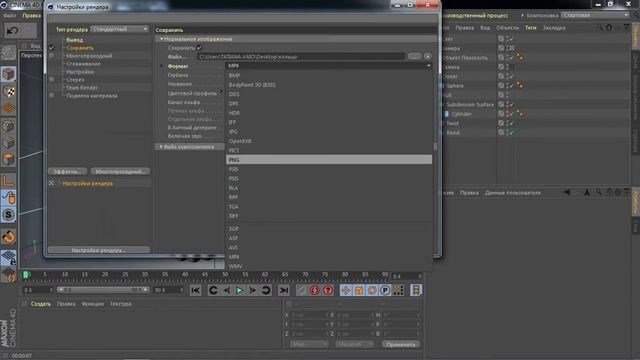Open the Компоновка Стартовая layout dropdown
640x360 pixels.
(x=595, y=15)
